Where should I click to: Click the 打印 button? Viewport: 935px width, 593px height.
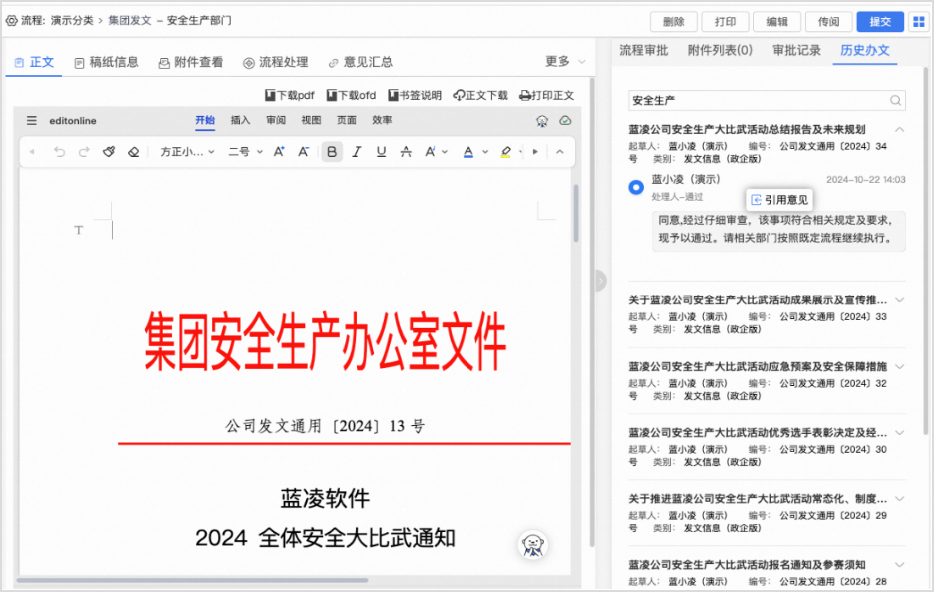tap(725, 22)
